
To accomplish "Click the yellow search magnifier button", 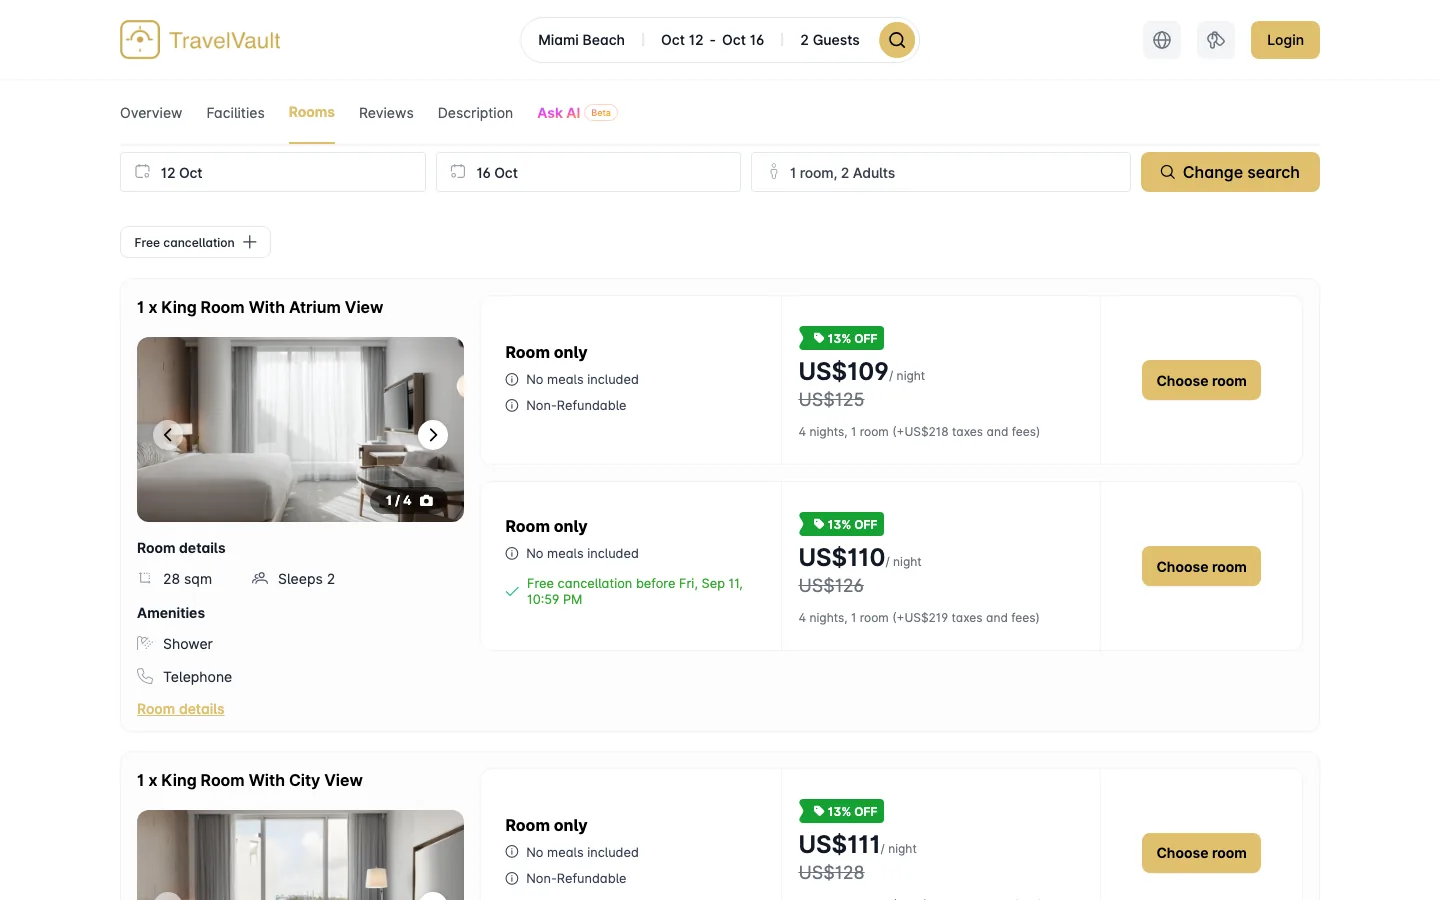I will coord(897,40).
